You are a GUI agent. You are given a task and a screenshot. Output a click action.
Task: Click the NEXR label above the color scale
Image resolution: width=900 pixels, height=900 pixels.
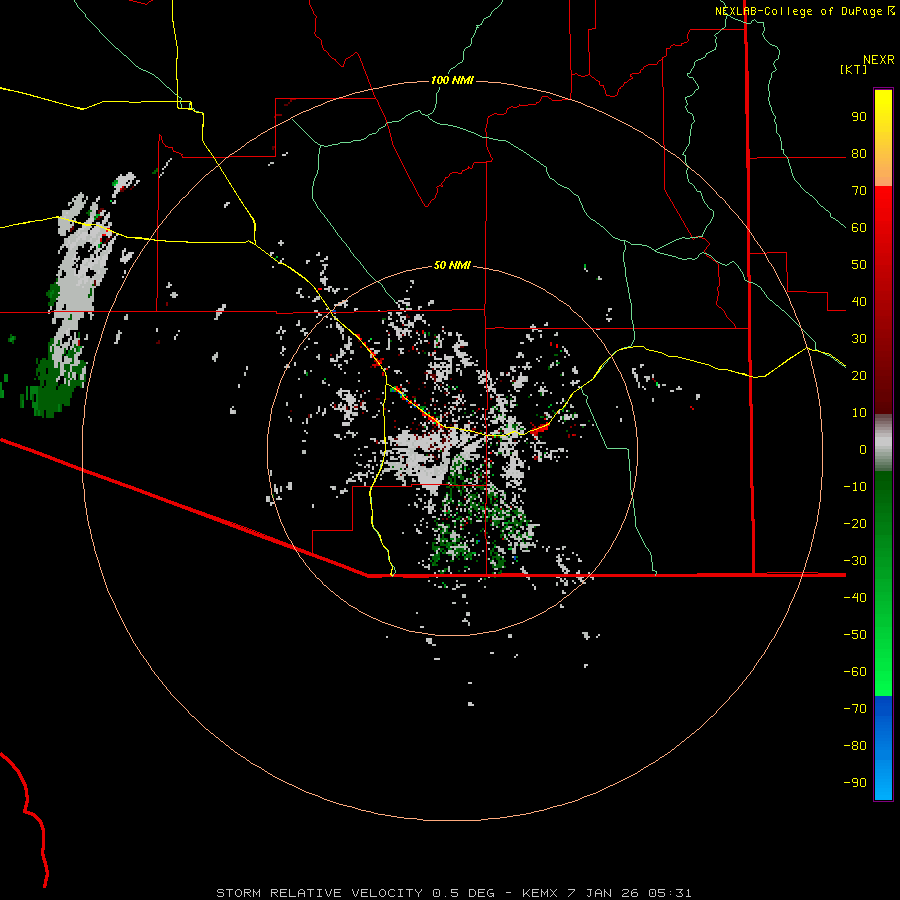[x=879, y=60]
